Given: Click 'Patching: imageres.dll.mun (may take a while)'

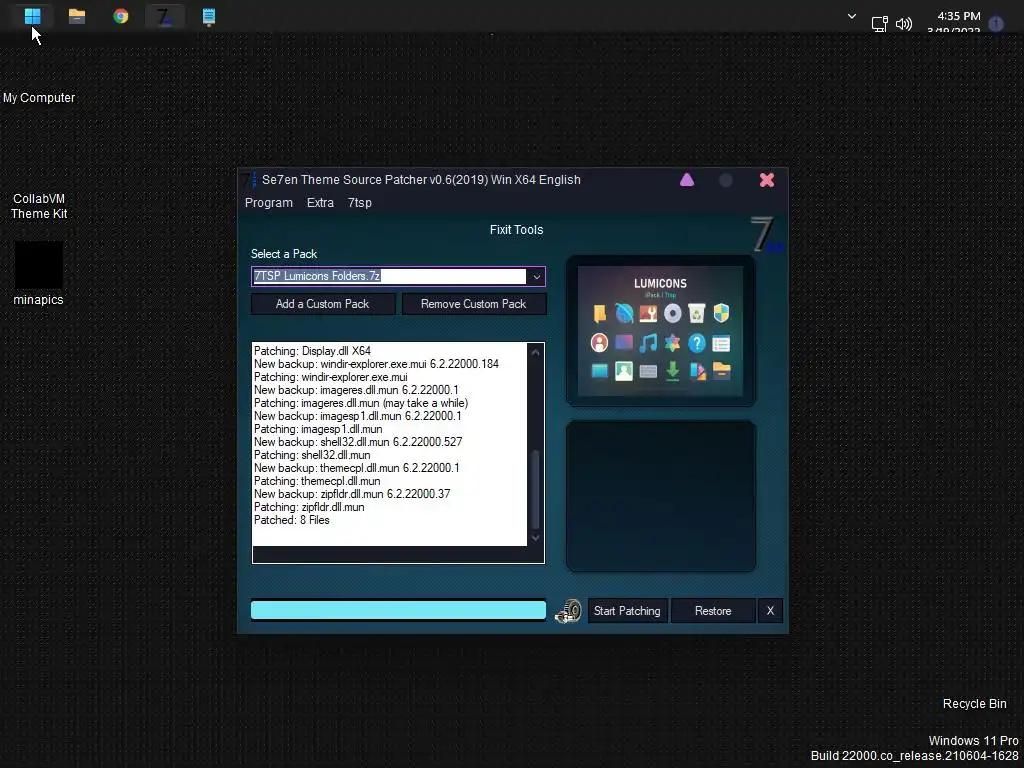Looking at the screenshot, I should tap(360, 404).
